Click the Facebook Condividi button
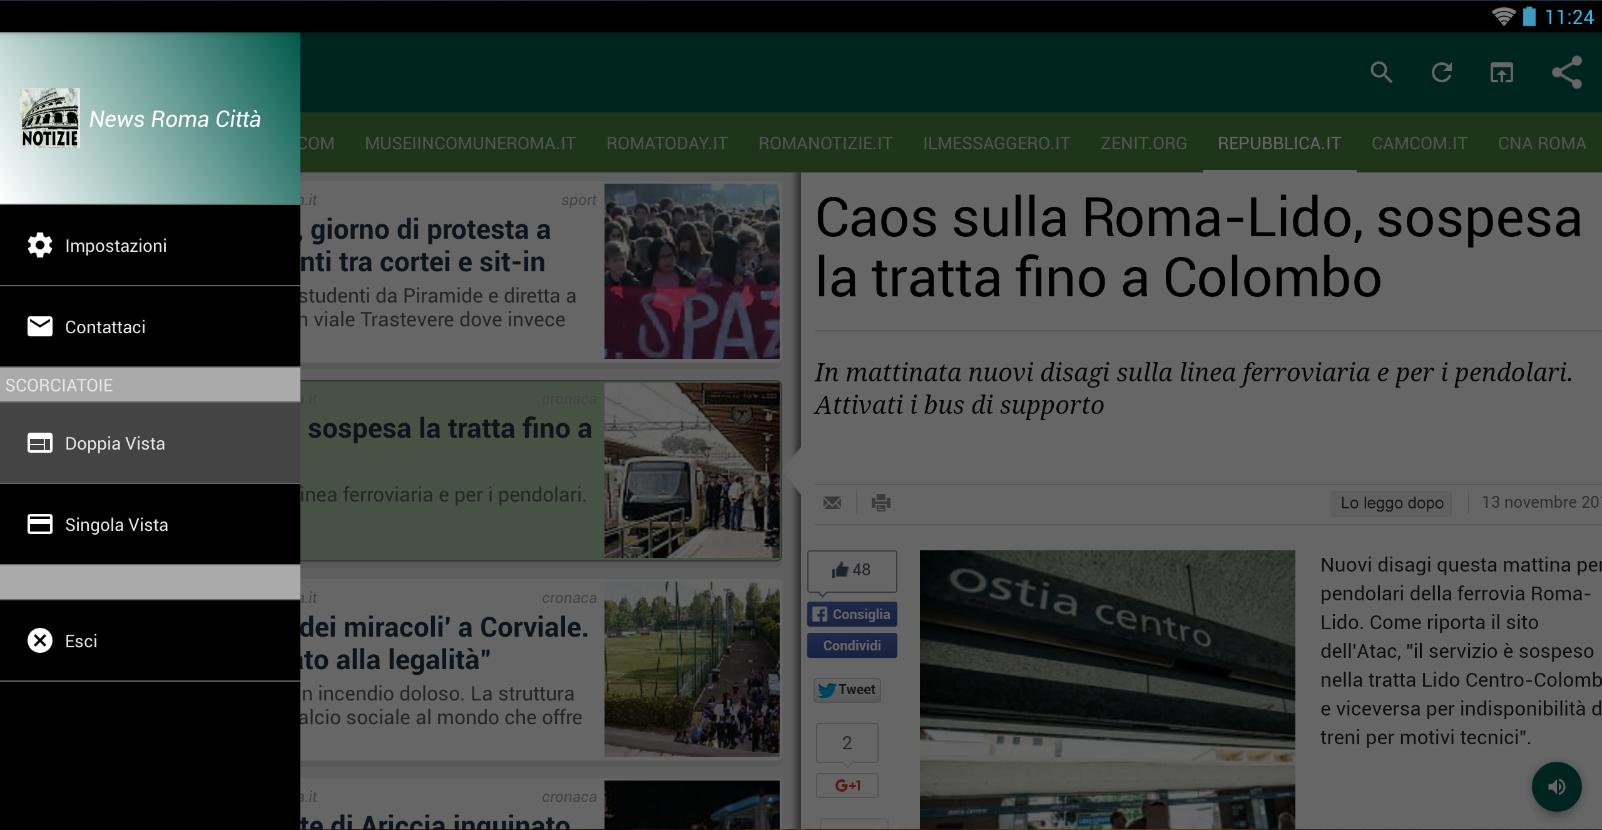The image size is (1602, 830). click(852, 645)
